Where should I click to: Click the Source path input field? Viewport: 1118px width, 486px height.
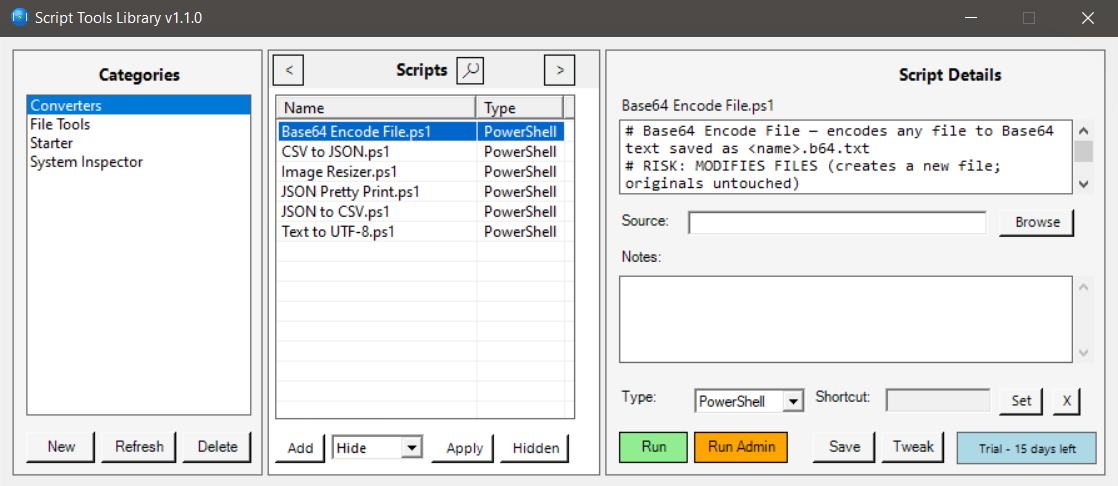click(x=837, y=222)
